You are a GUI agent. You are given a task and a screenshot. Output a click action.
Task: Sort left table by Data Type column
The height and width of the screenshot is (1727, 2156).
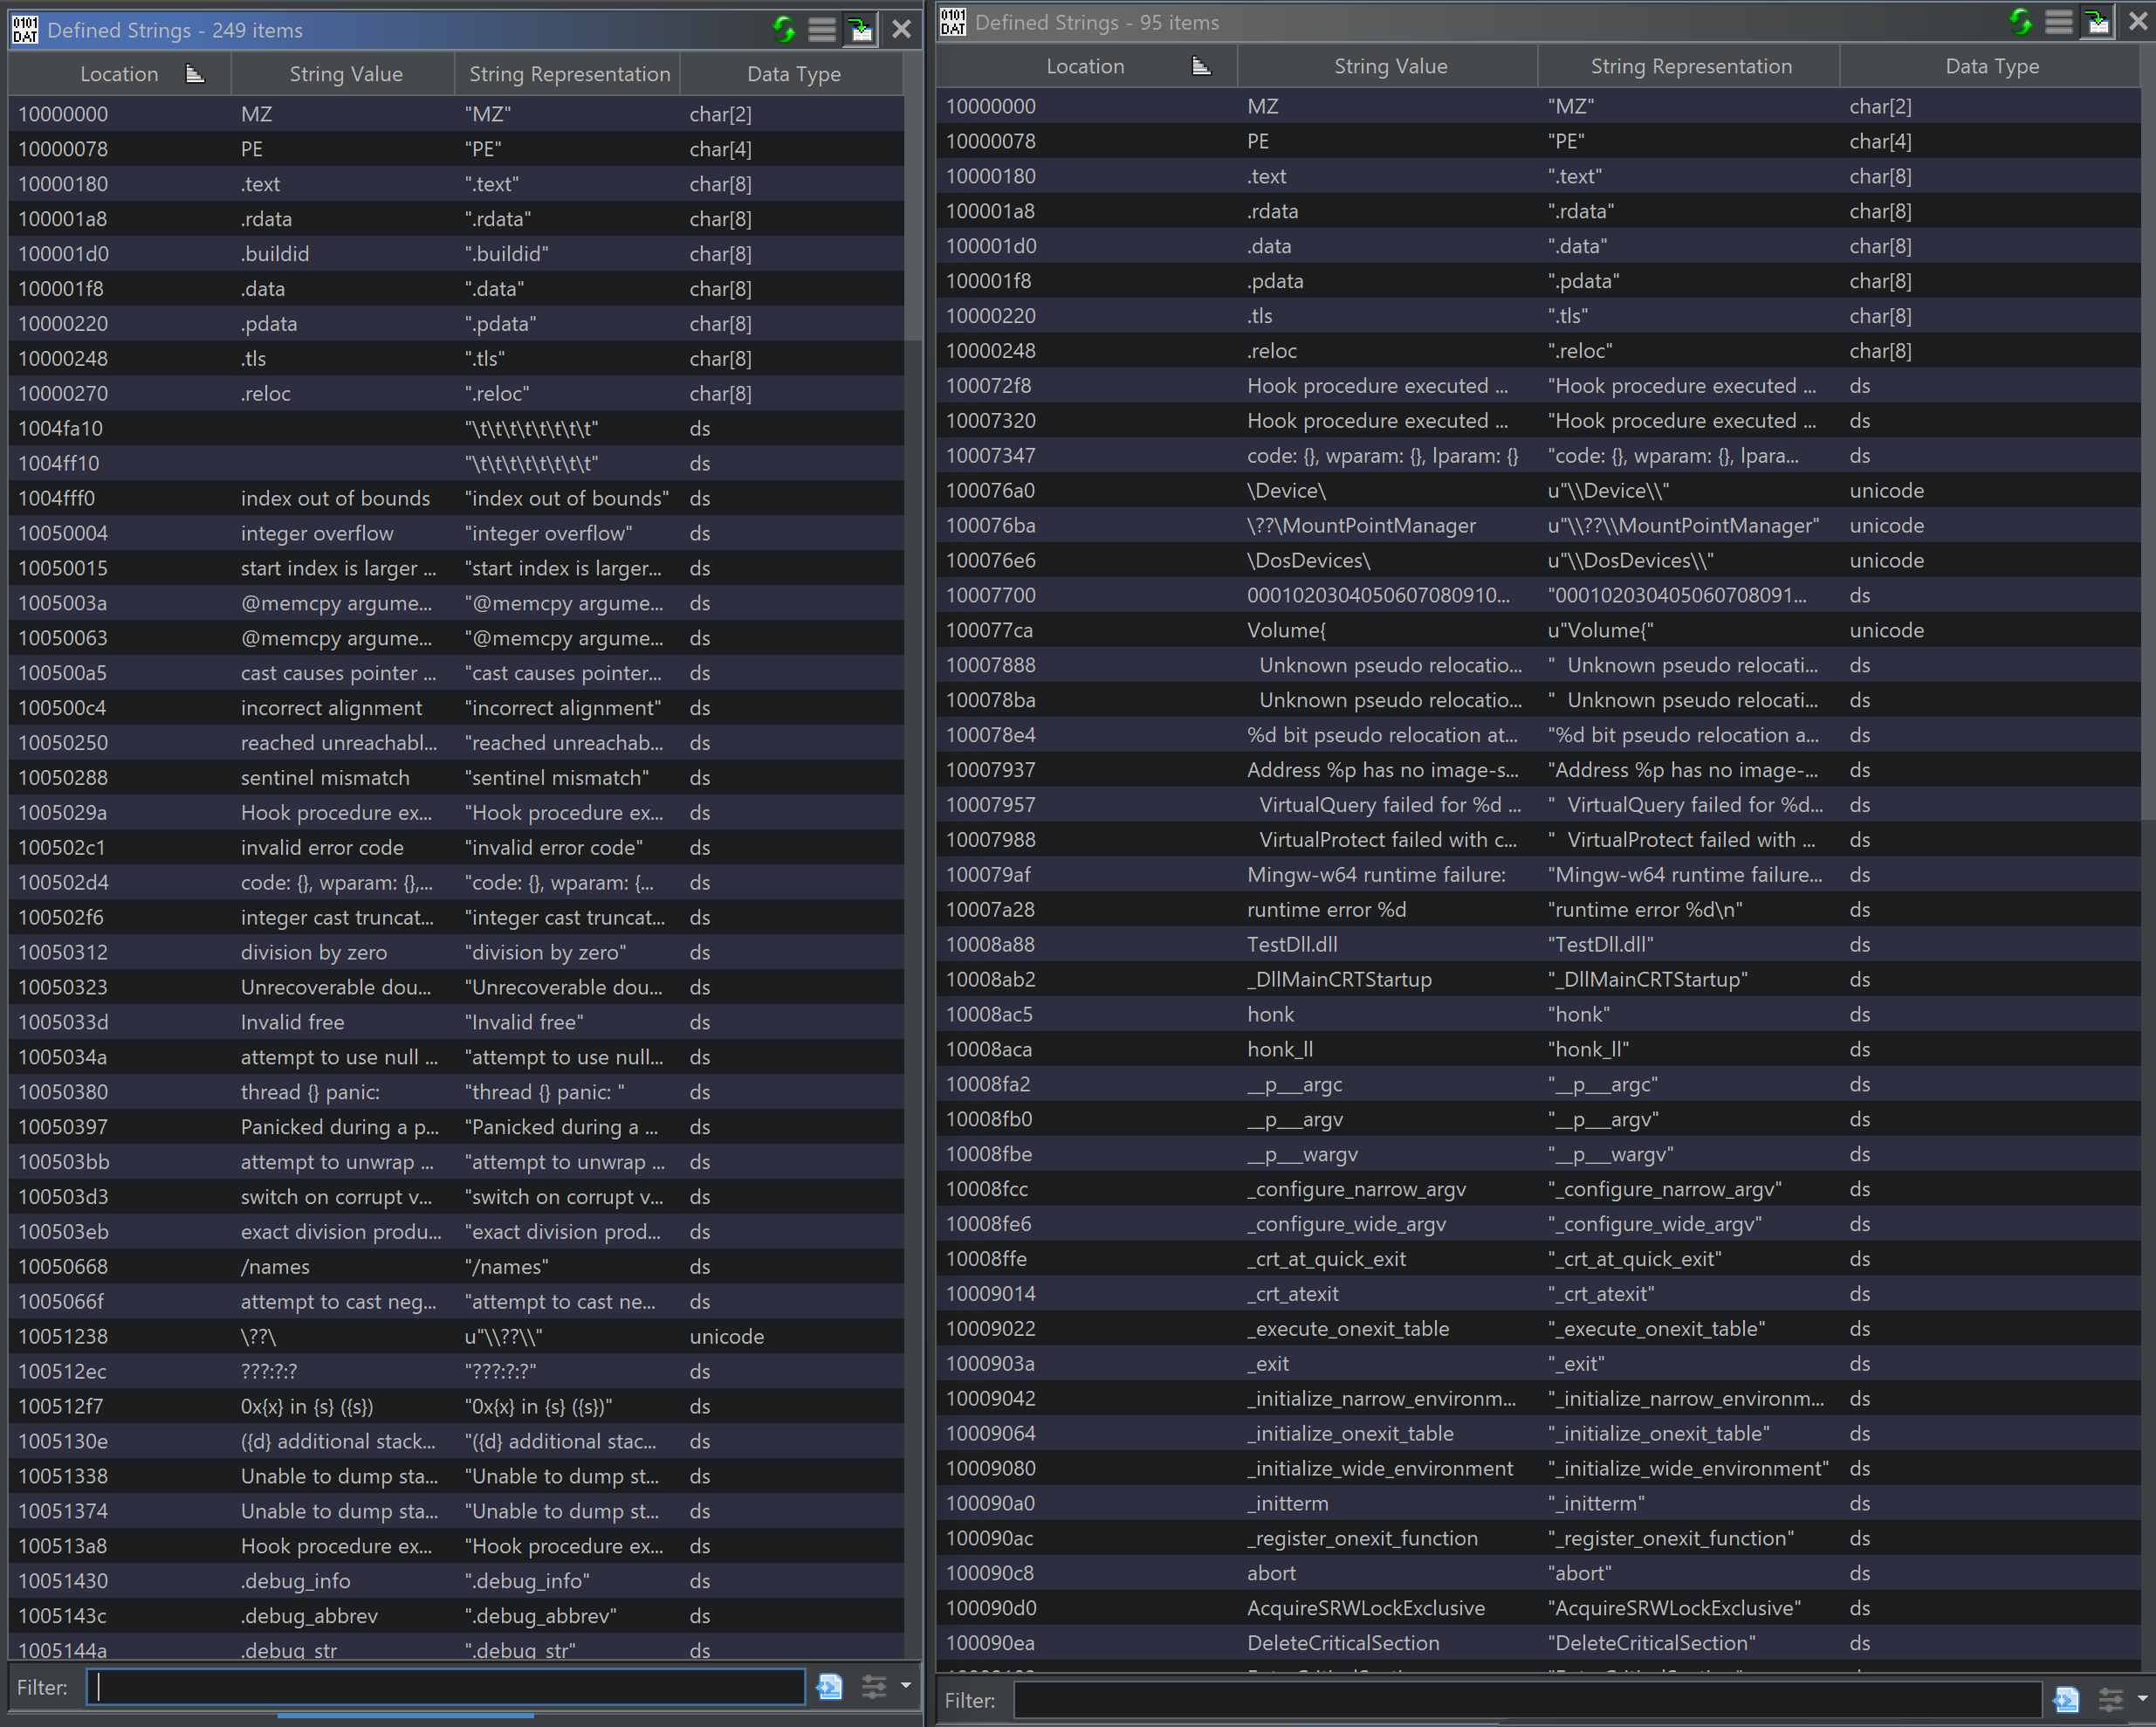pos(793,74)
